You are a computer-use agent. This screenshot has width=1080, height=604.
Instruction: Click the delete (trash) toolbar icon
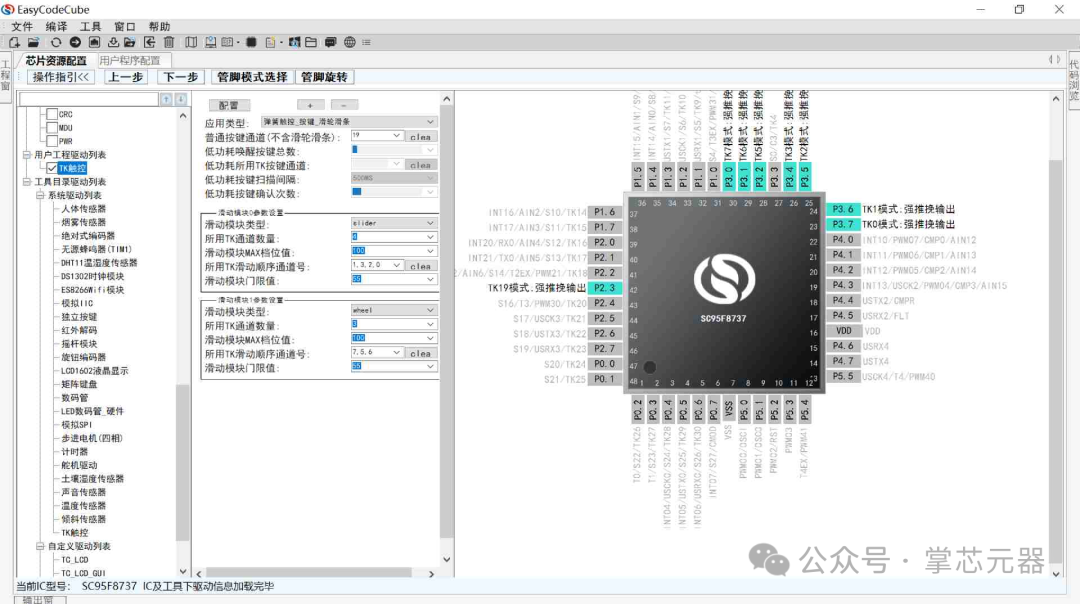pos(169,41)
